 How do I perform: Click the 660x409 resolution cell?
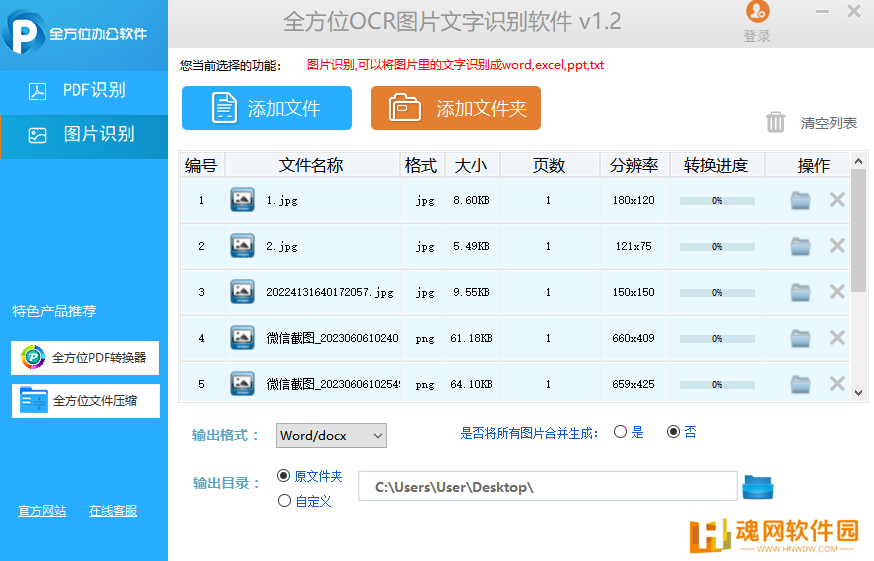pyautogui.click(x=633, y=338)
